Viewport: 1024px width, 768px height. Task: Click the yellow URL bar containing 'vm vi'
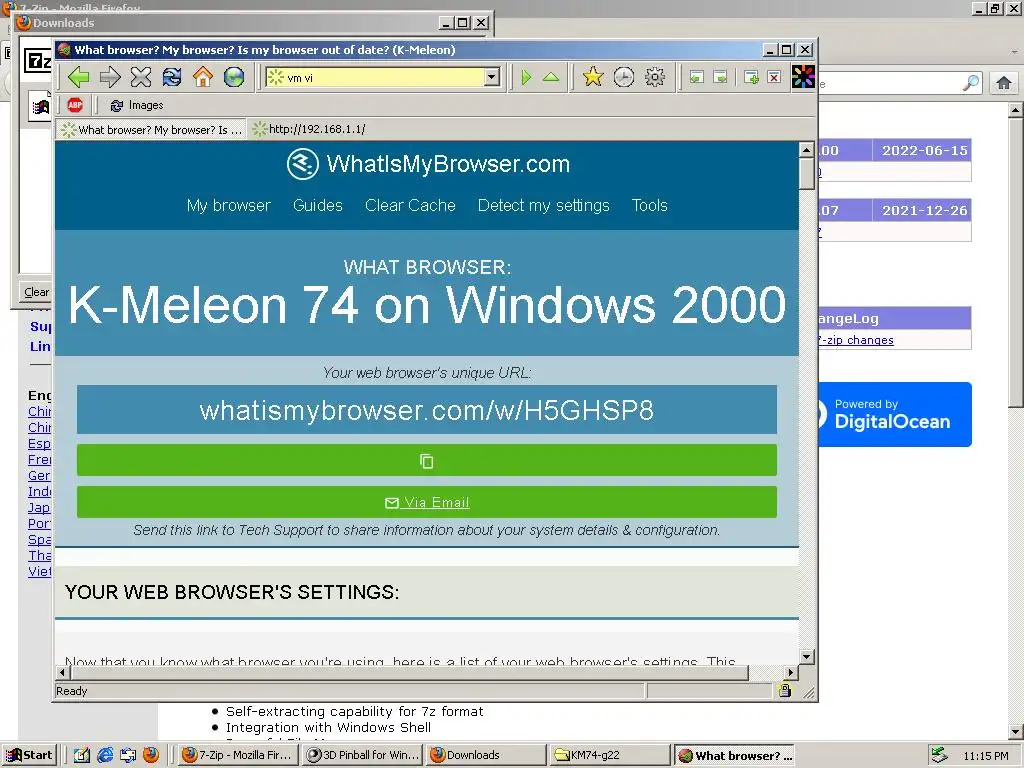(376, 77)
